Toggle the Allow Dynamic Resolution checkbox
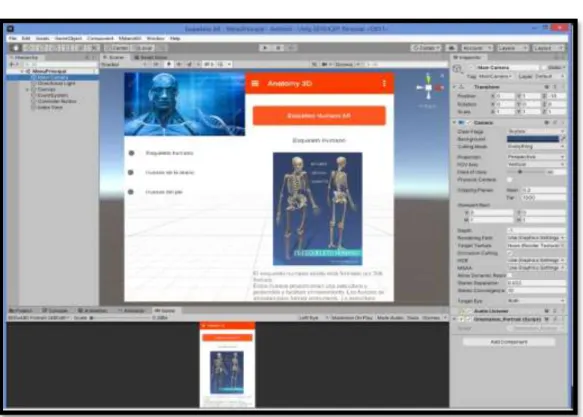Viewport: 583px width, 417px height. [x=510, y=275]
